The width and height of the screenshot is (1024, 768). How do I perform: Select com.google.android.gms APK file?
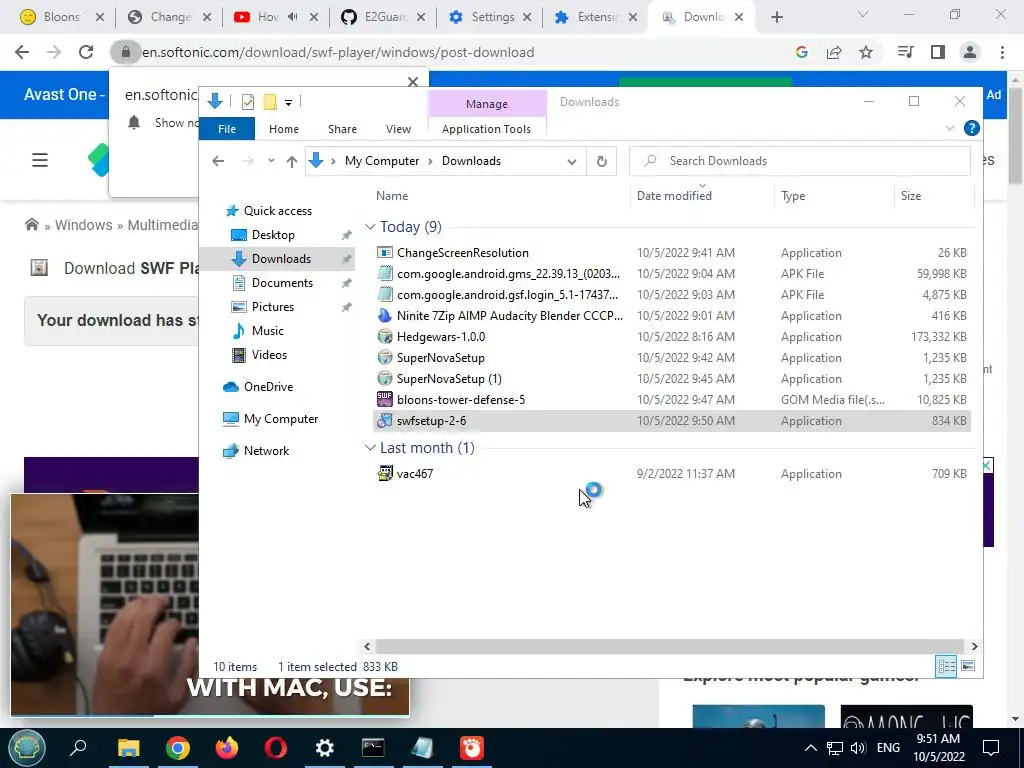point(508,274)
